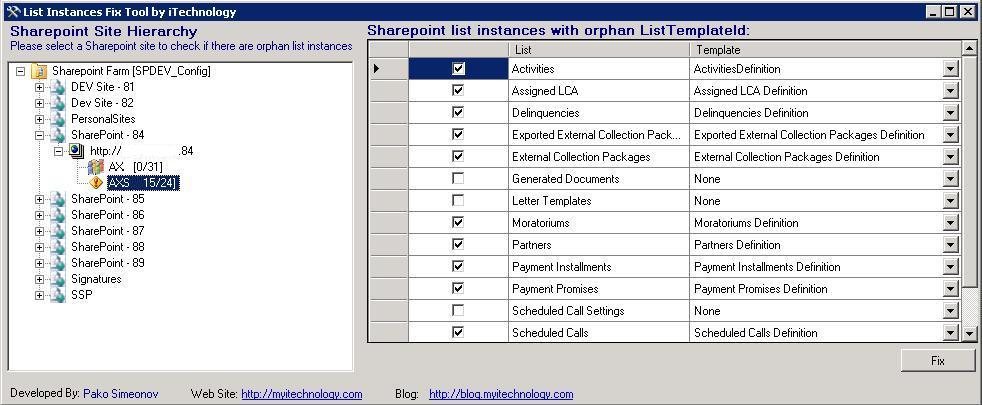The image size is (982, 405).
Task: Toggle the External Collection Packages row checkbox
Action: [x=458, y=156]
